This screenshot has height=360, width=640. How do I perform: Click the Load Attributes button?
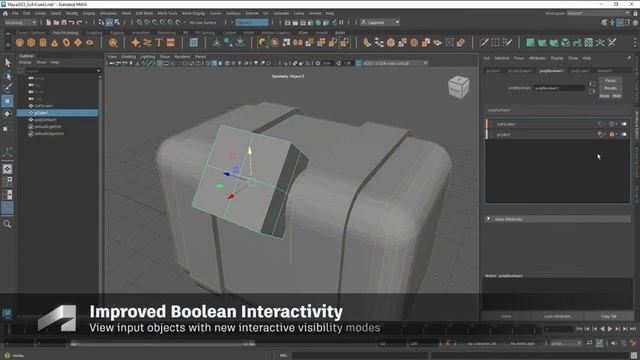point(557,316)
